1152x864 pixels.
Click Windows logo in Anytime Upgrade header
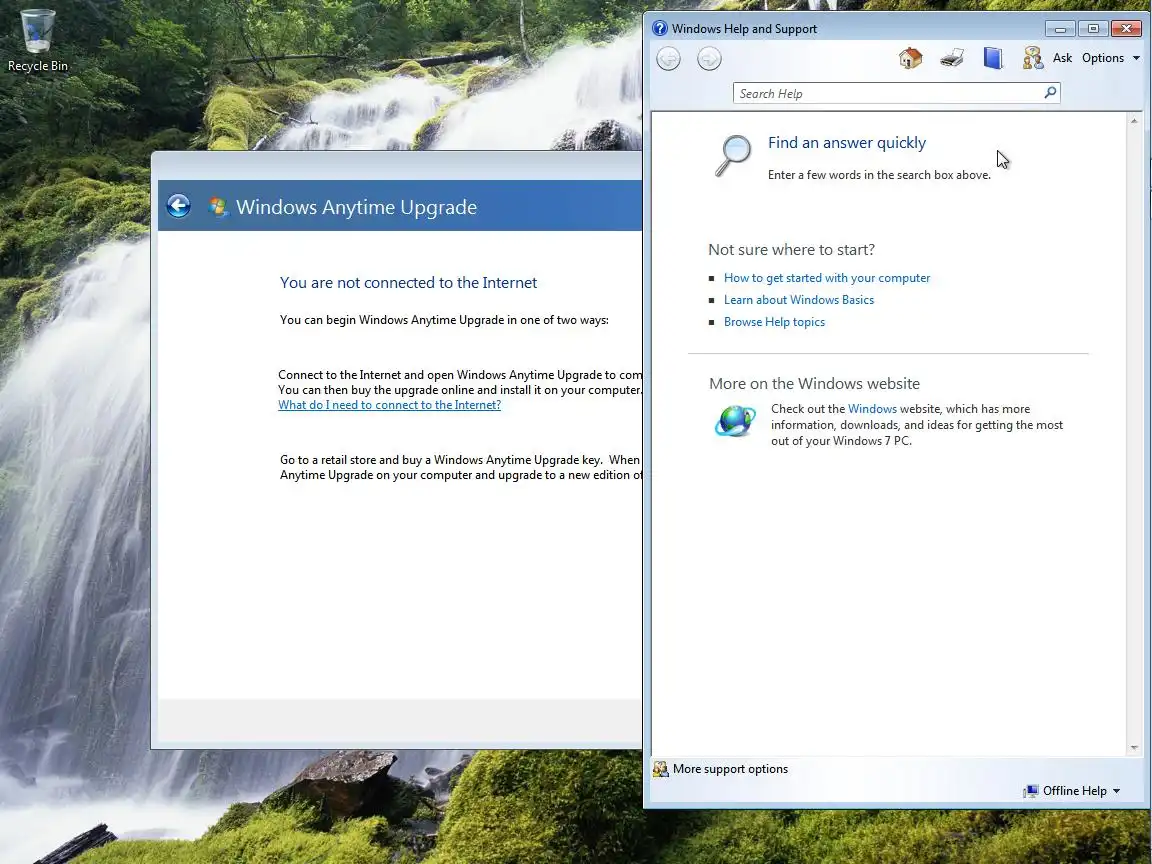click(x=217, y=206)
